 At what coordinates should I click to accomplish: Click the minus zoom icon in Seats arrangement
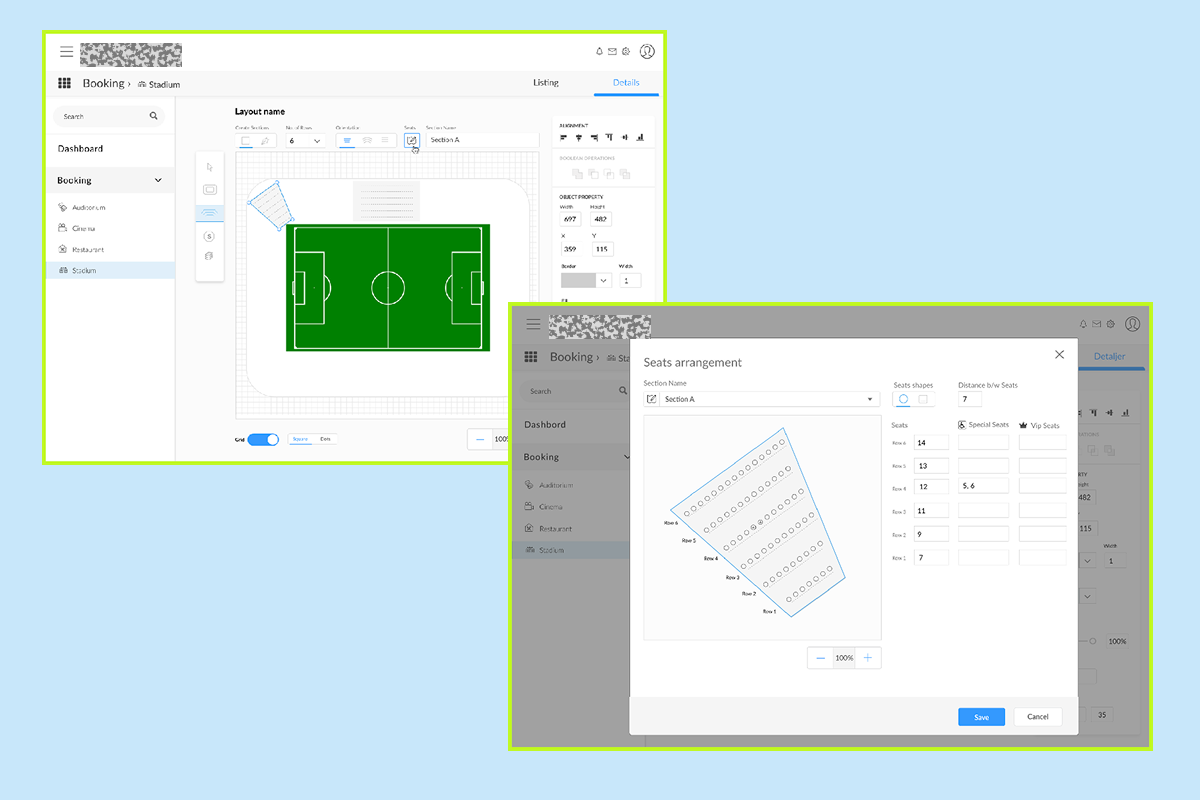820,658
